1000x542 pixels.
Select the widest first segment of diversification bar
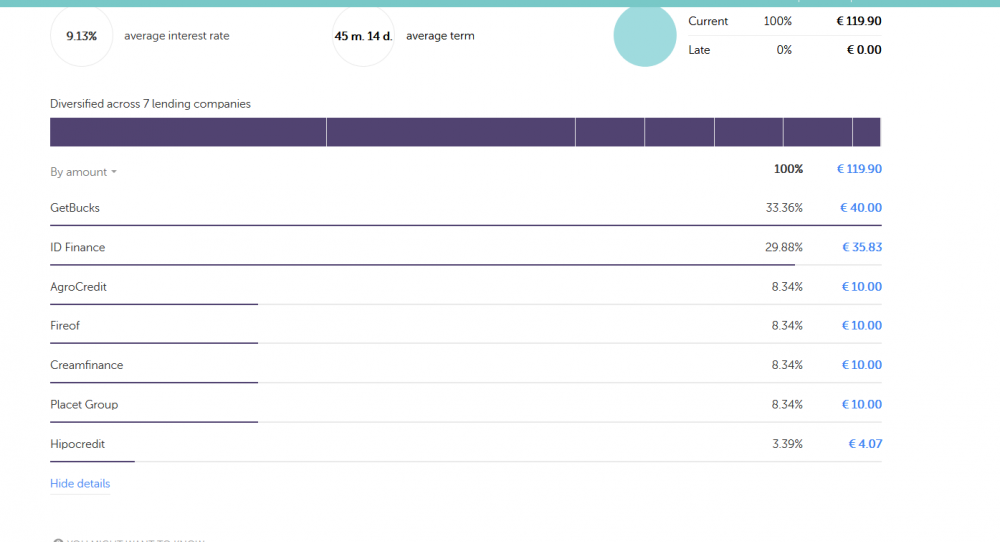(188, 132)
